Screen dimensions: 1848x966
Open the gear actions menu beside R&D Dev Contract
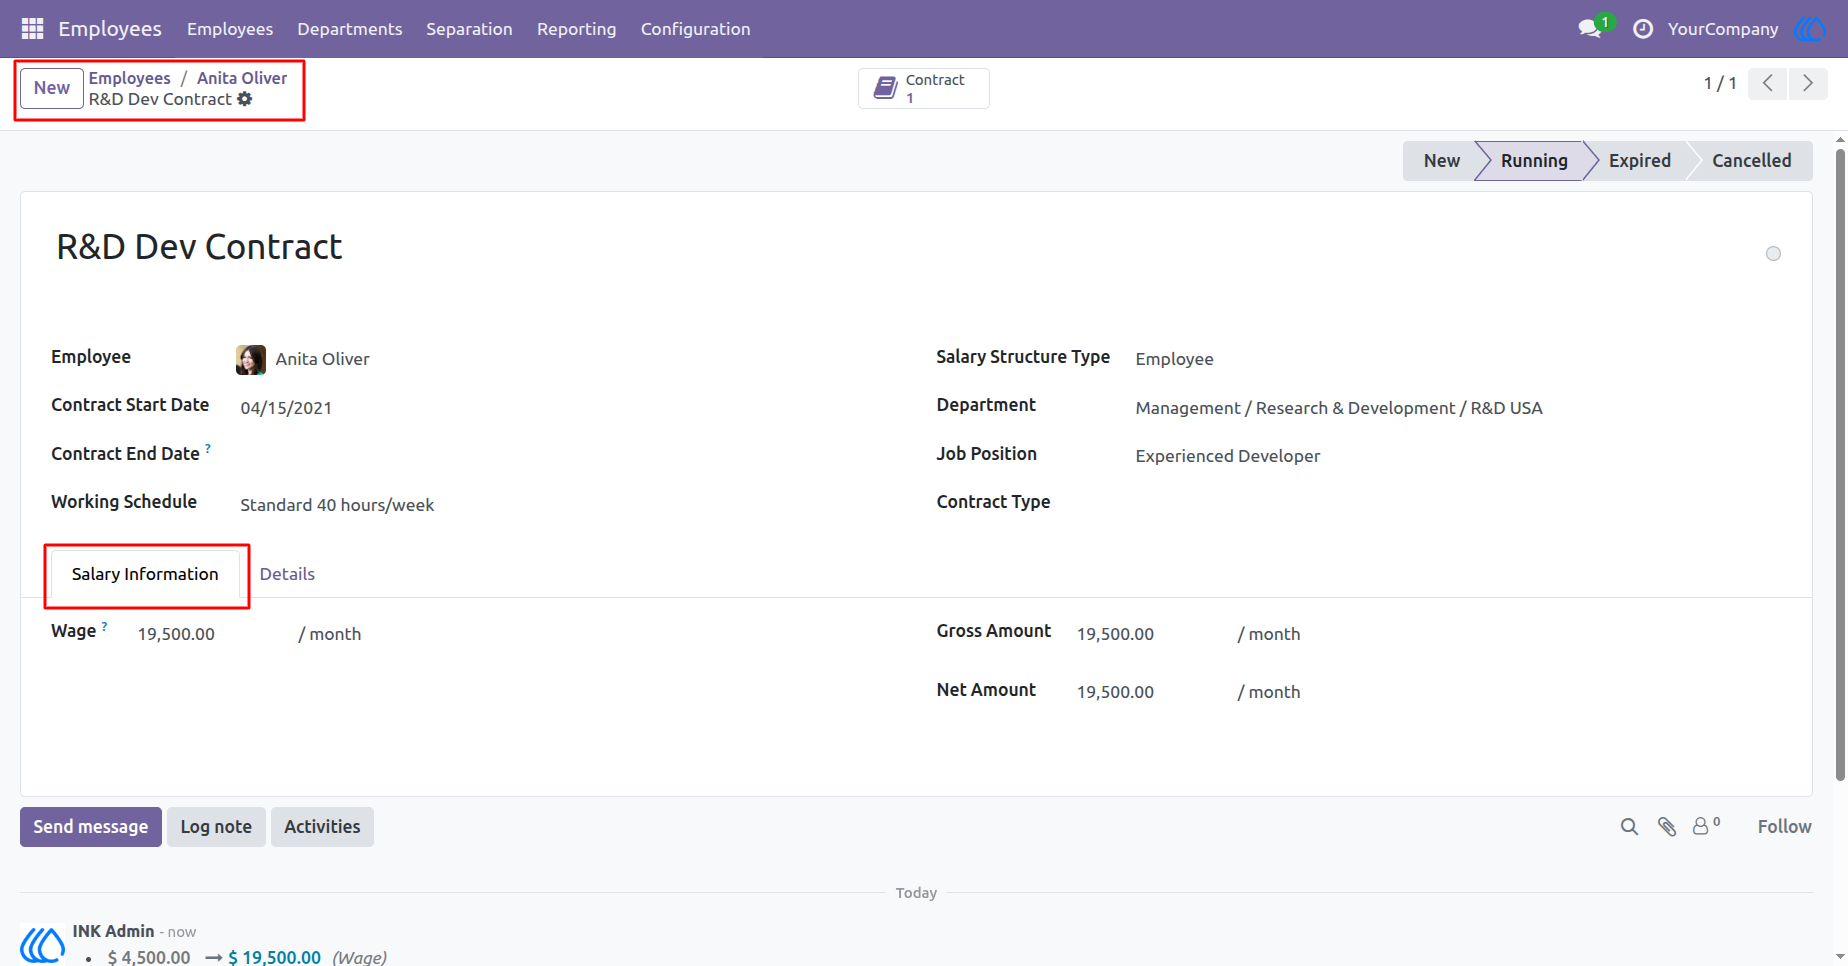245,99
